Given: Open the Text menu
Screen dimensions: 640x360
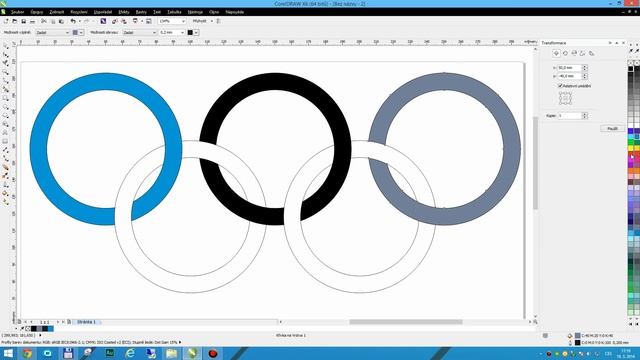Looking at the screenshot, I should pyautogui.click(x=157, y=12).
